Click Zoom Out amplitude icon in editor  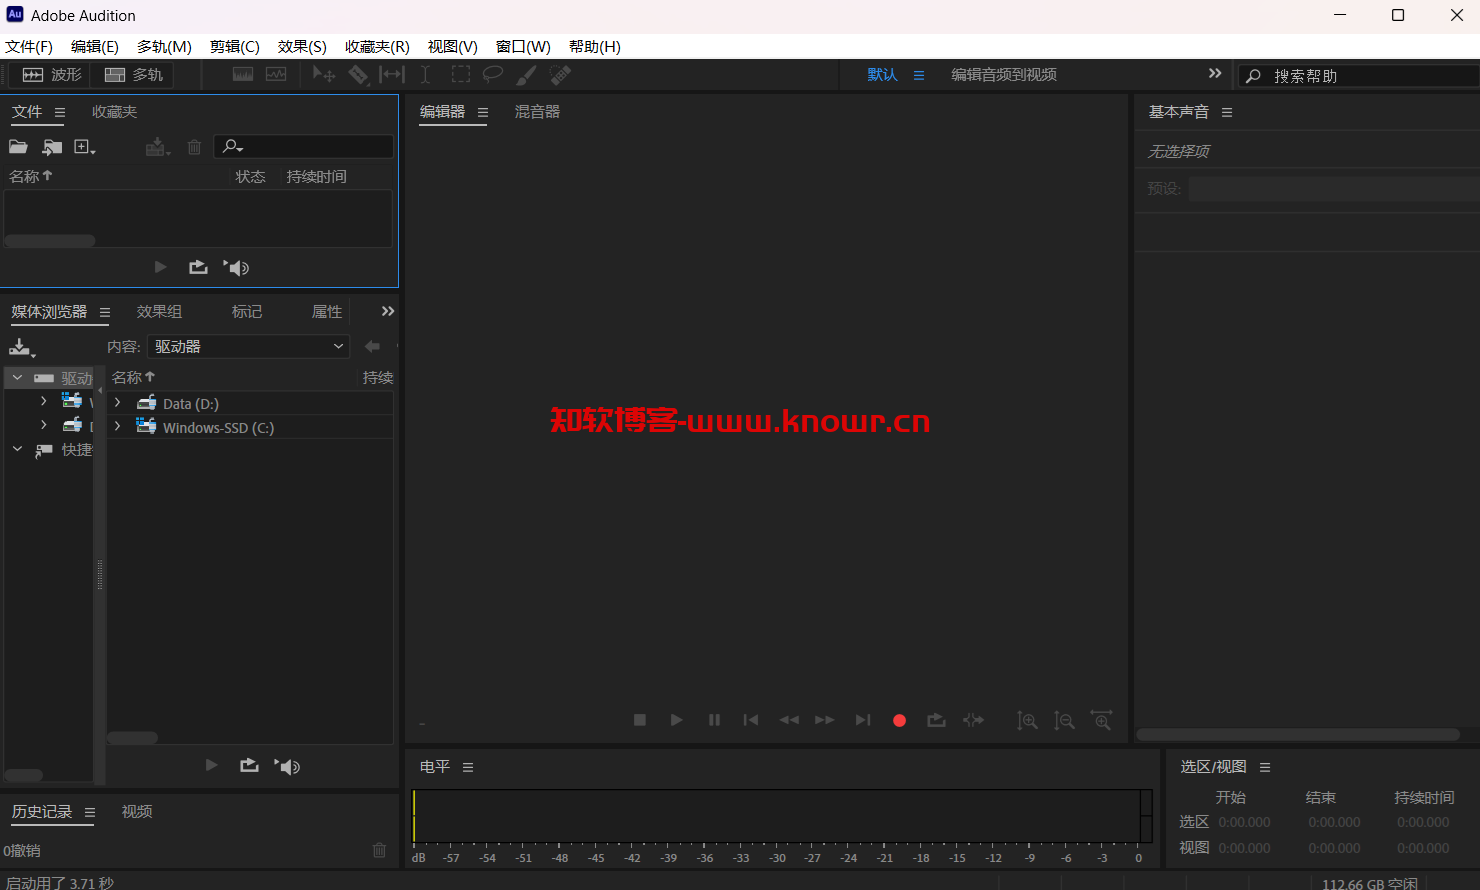[1064, 721]
